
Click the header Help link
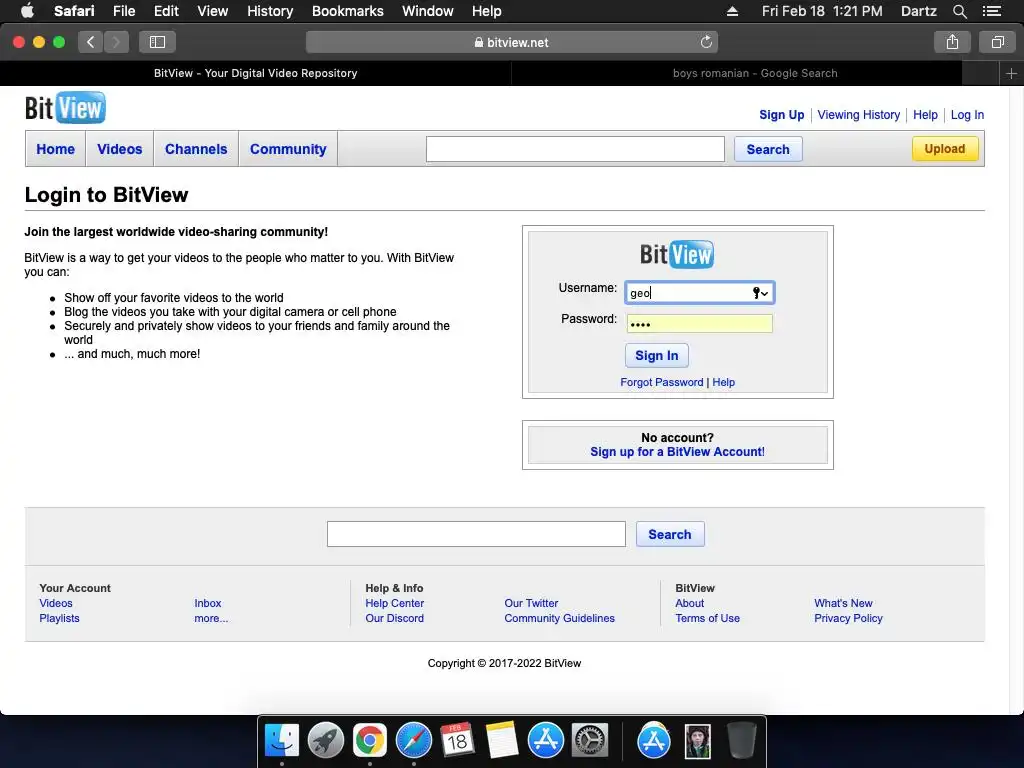925,115
